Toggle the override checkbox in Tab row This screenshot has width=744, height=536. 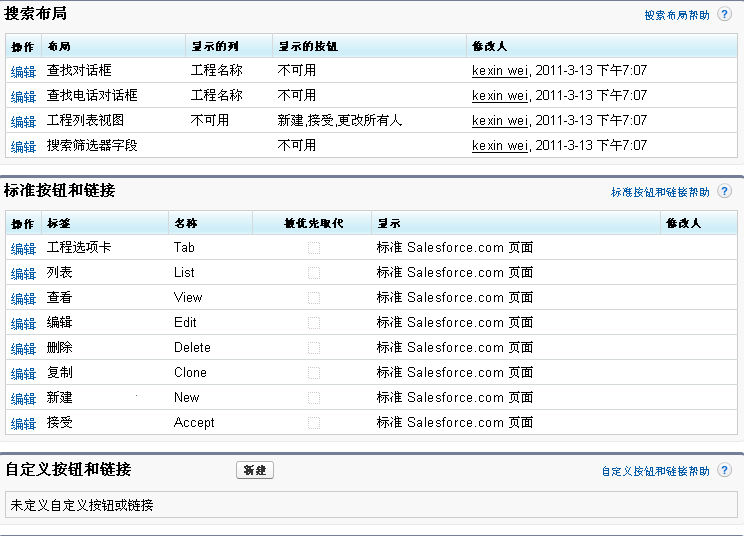point(314,248)
